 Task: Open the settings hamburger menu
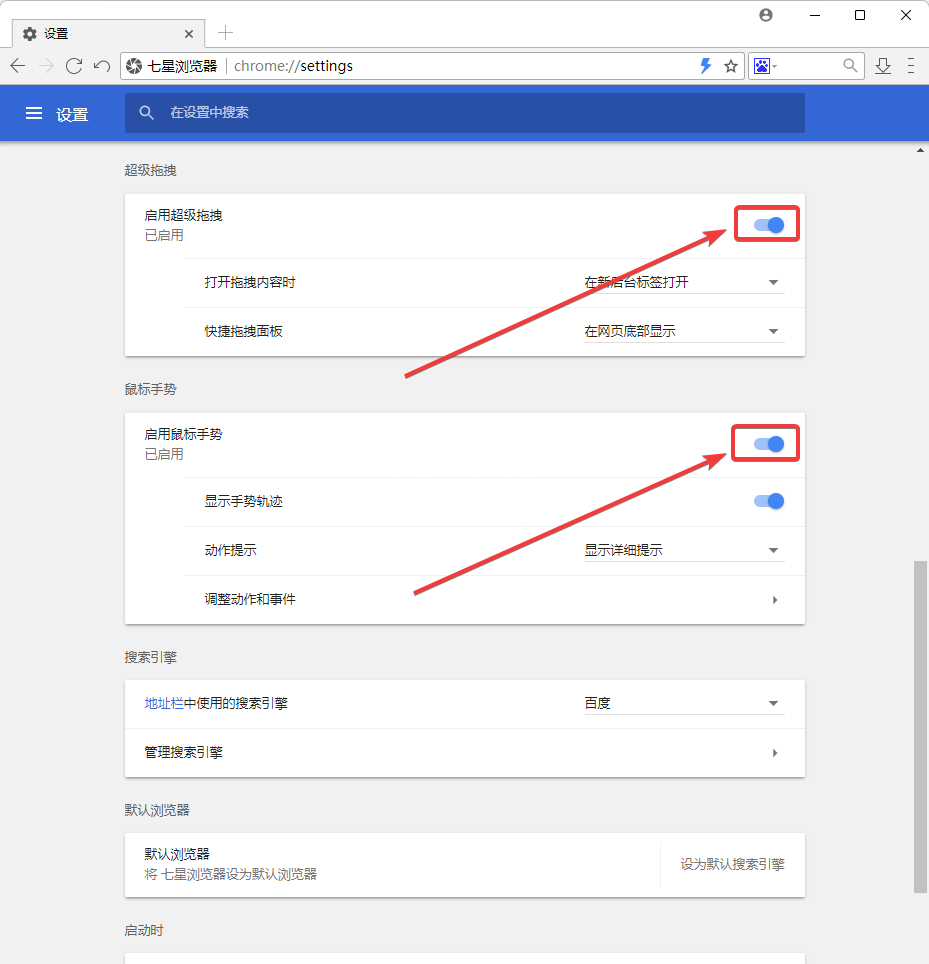tap(34, 113)
